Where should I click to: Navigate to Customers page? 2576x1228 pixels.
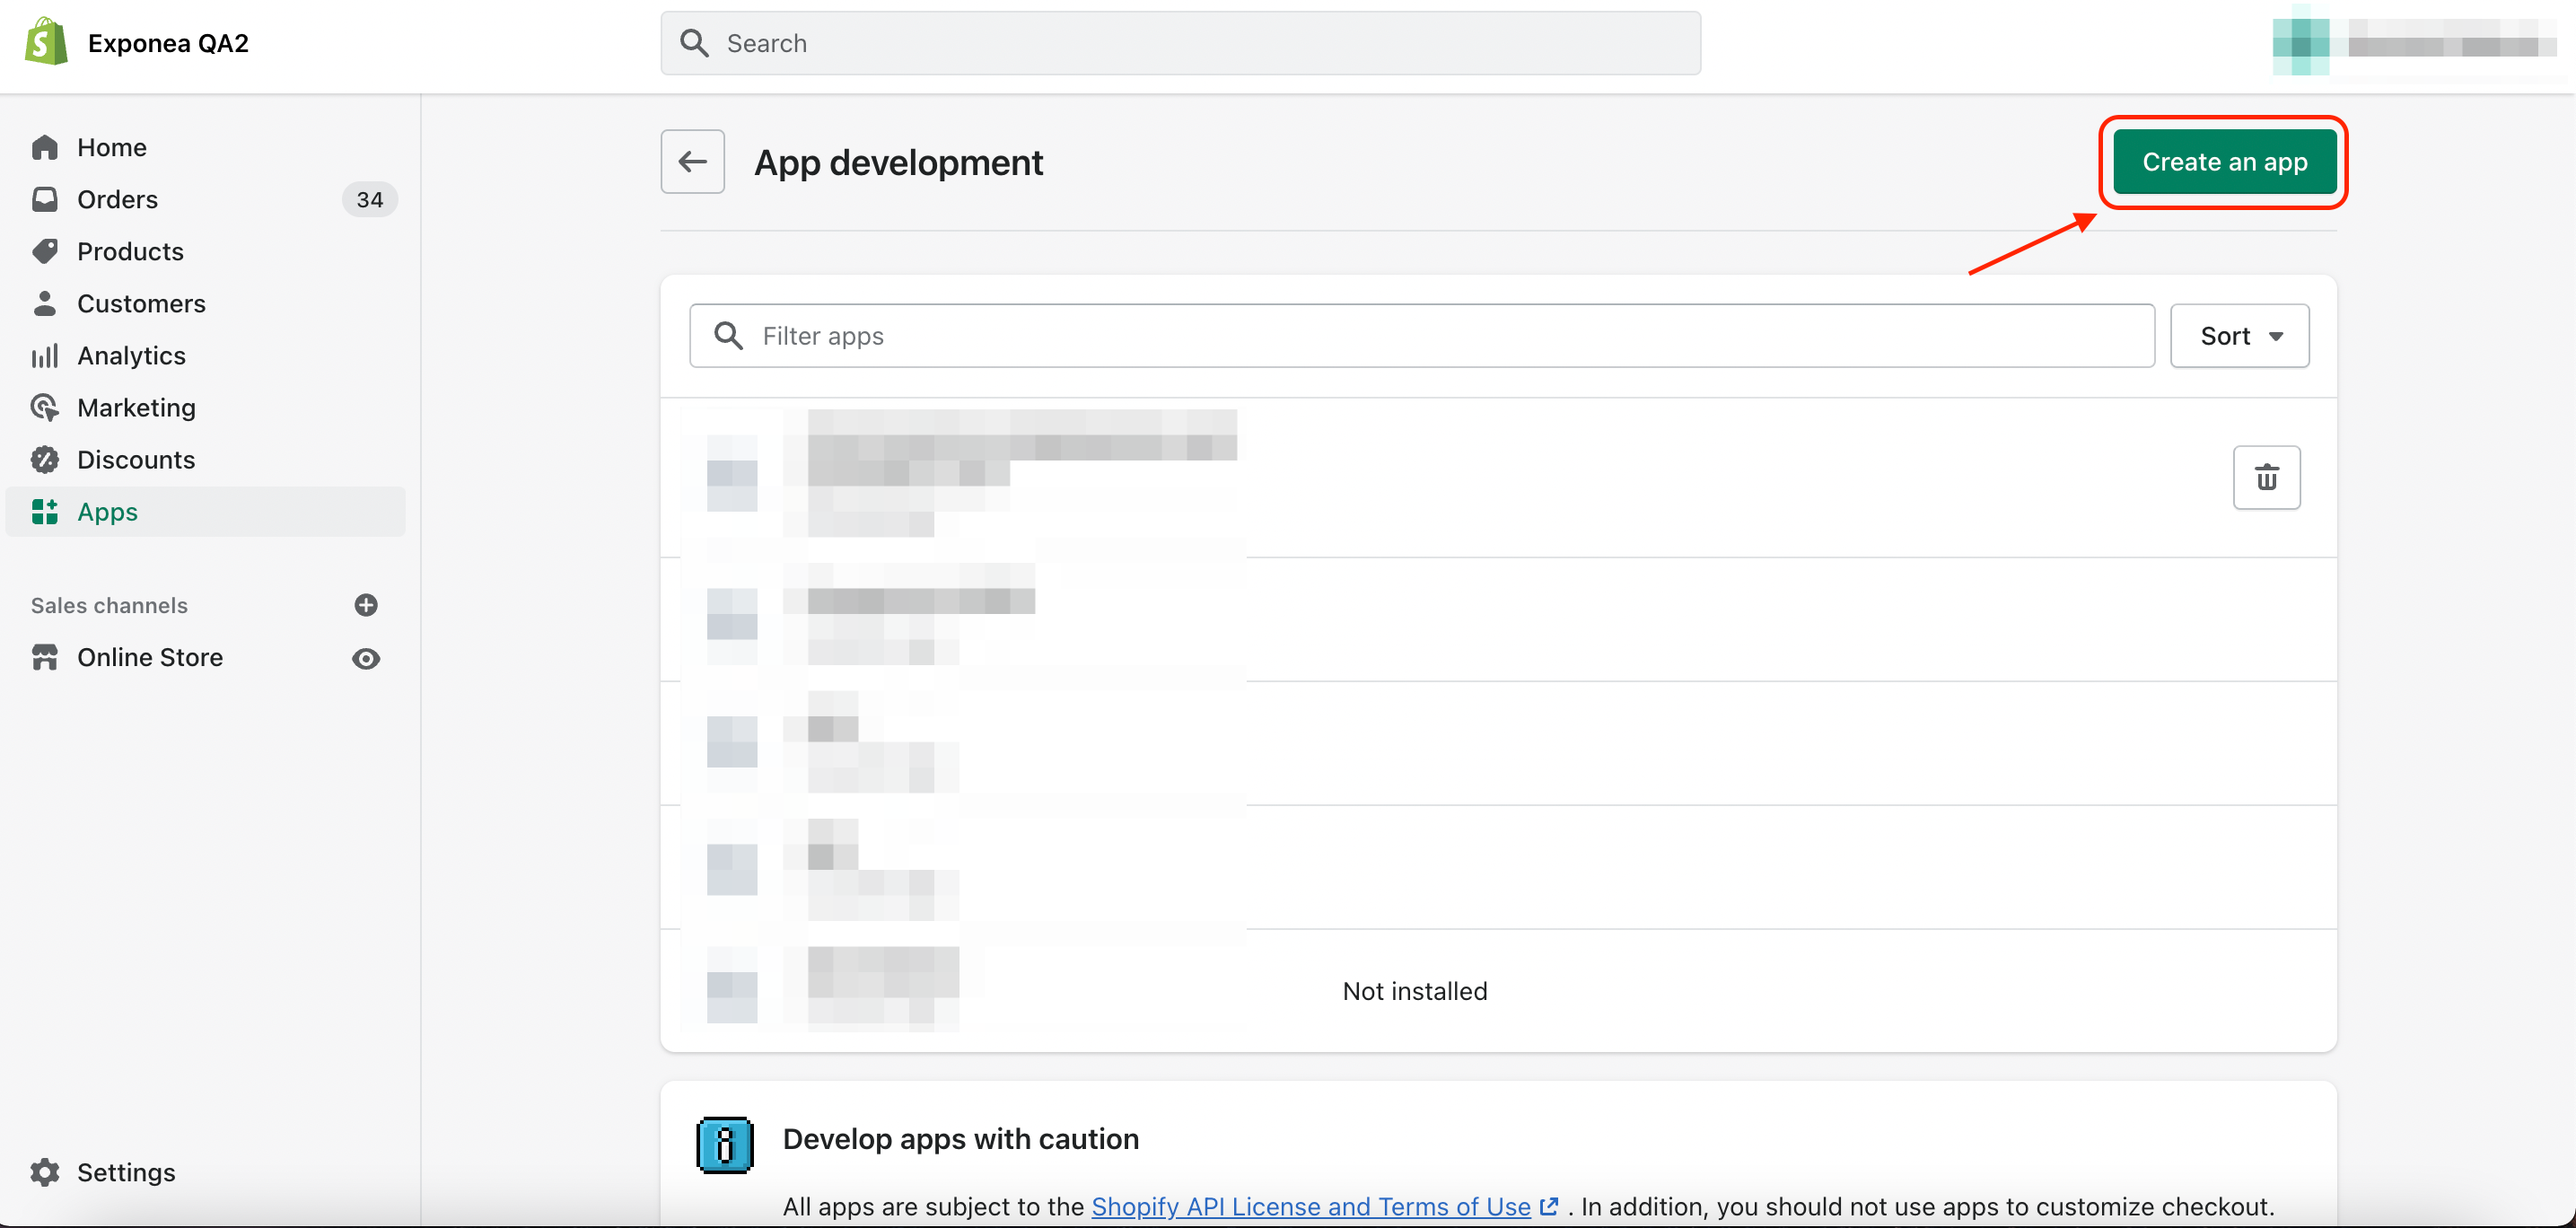point(141,304)
